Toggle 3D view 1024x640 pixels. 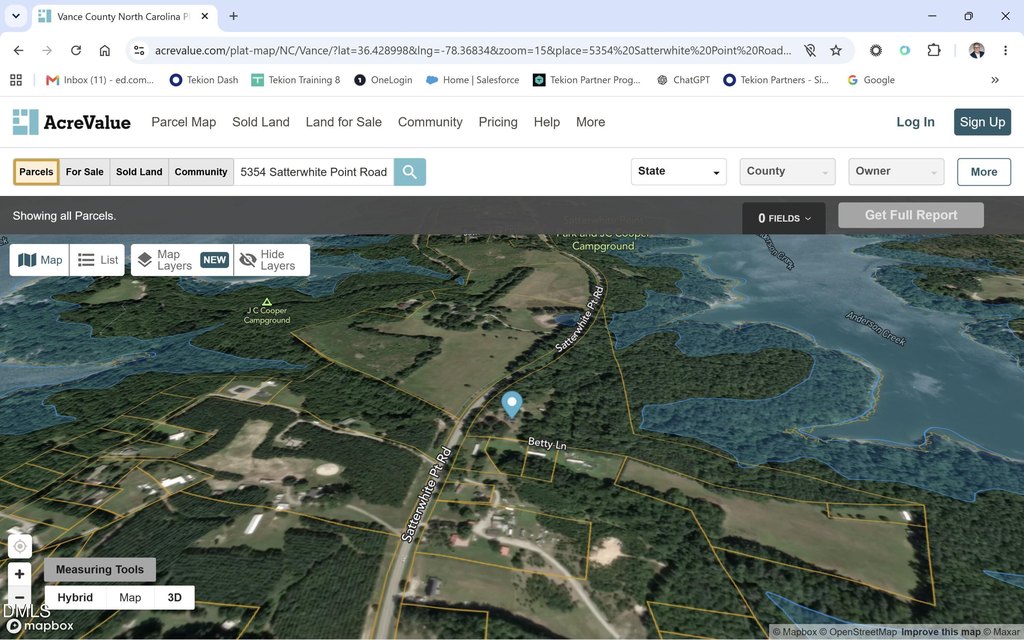click(174, 598)
